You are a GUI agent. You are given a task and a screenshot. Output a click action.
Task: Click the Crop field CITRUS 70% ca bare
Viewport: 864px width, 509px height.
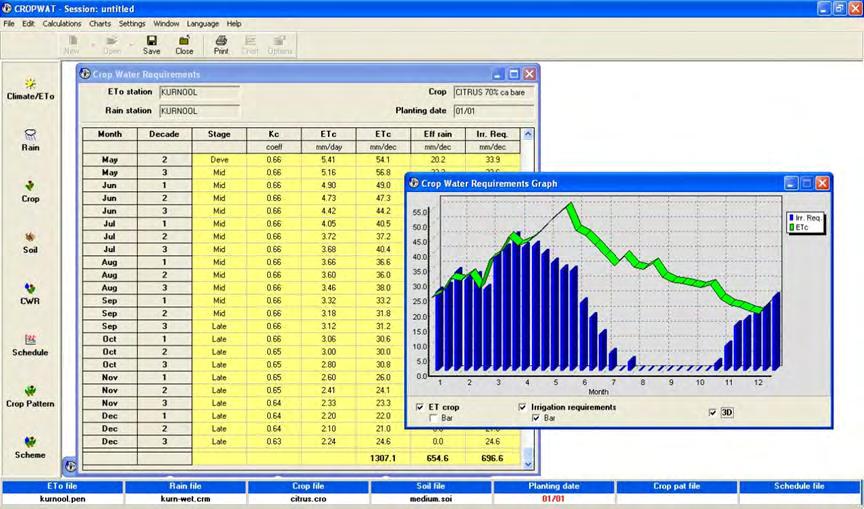[x=494, y=93]
